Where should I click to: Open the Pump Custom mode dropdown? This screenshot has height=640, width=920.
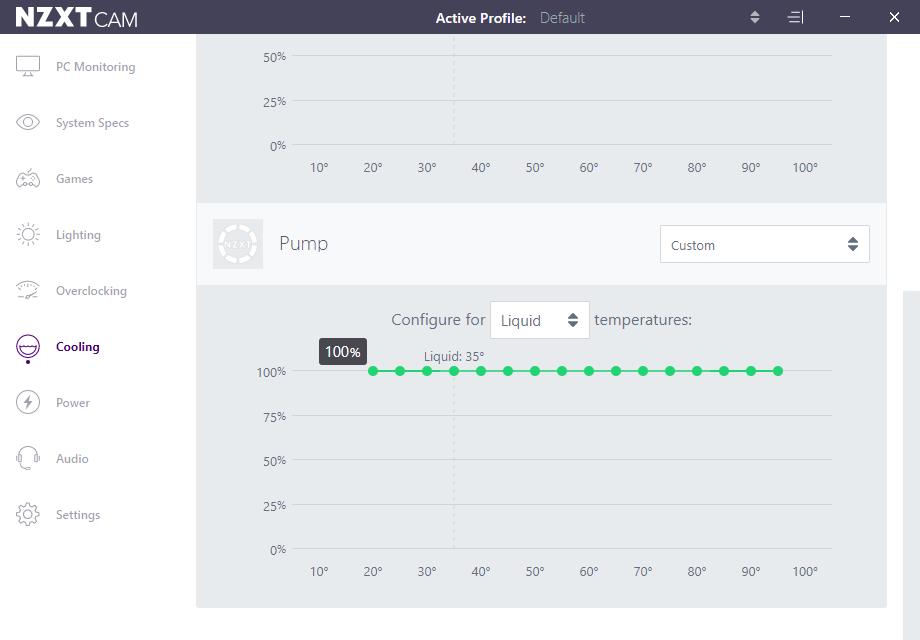(x=764, y=245)
